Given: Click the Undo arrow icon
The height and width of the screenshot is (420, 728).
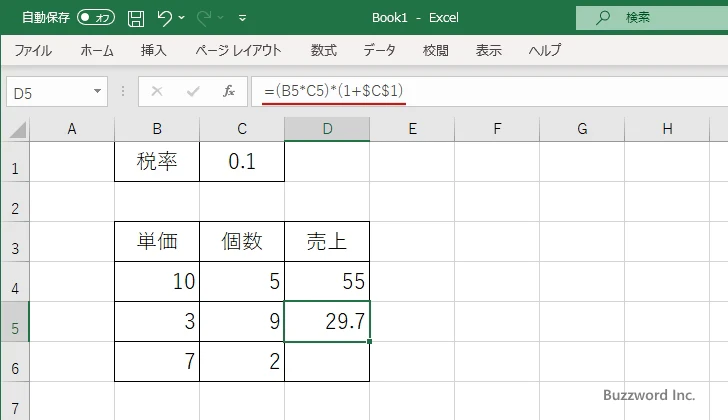Looking at the screenshot, I should (x=166, y=17).
